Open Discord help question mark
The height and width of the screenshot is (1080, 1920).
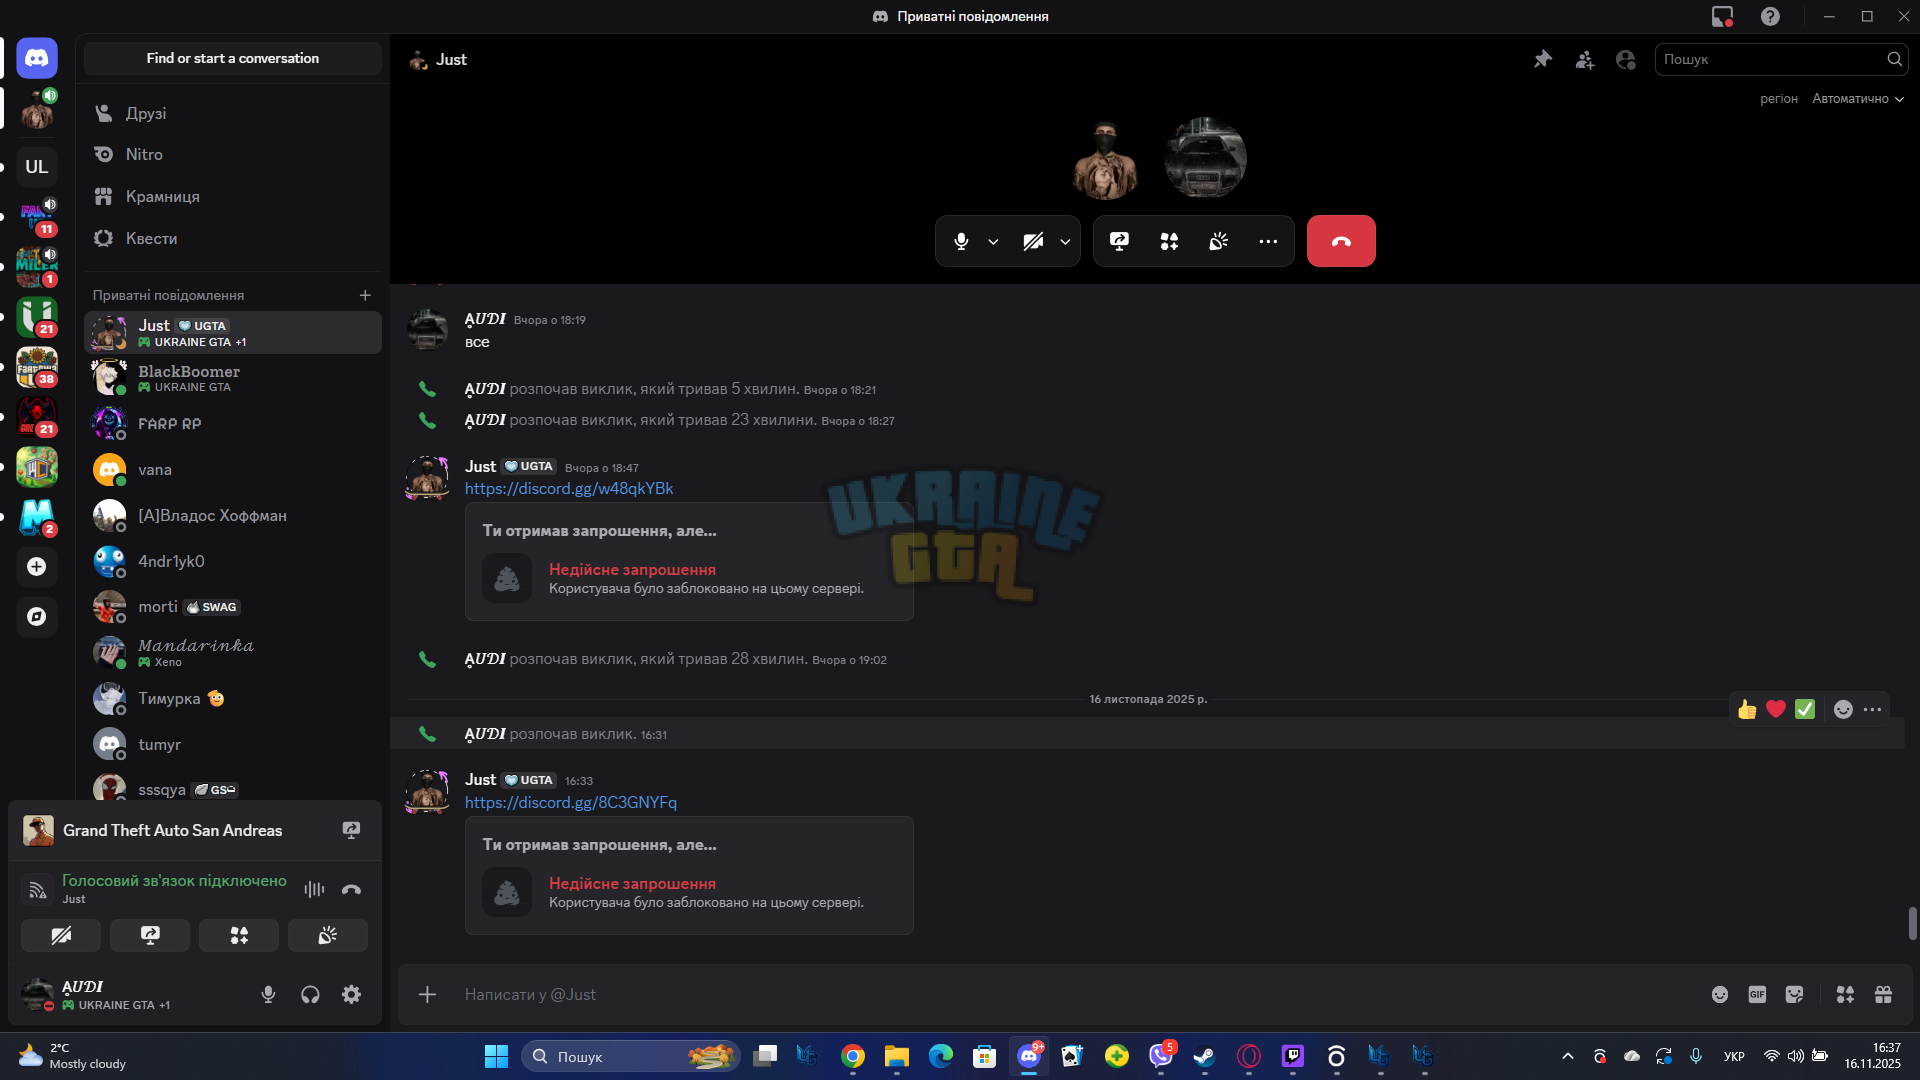point(1770,17)
